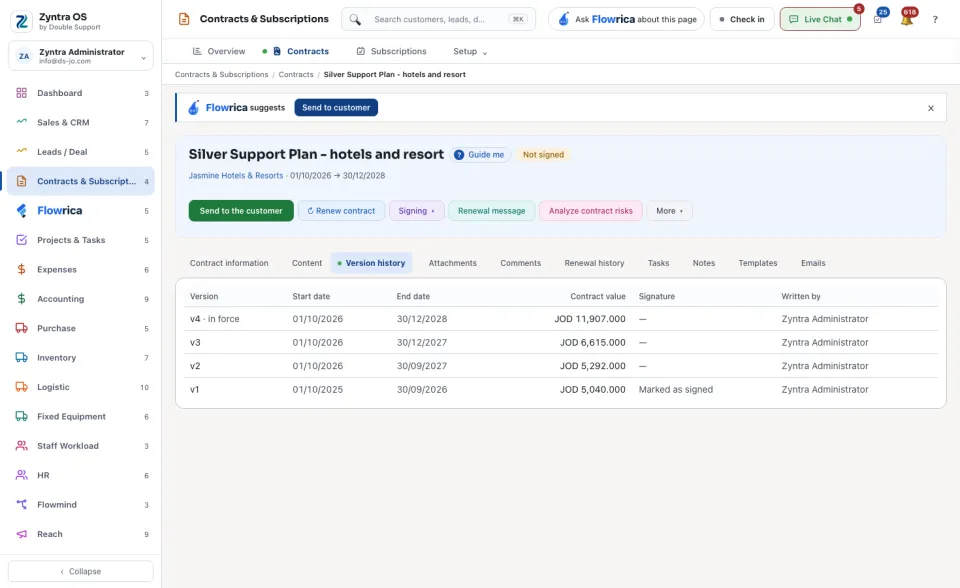This screenshot has height=588, width=960.
Task: Open the Templates tab
Action: click(758, 263)
